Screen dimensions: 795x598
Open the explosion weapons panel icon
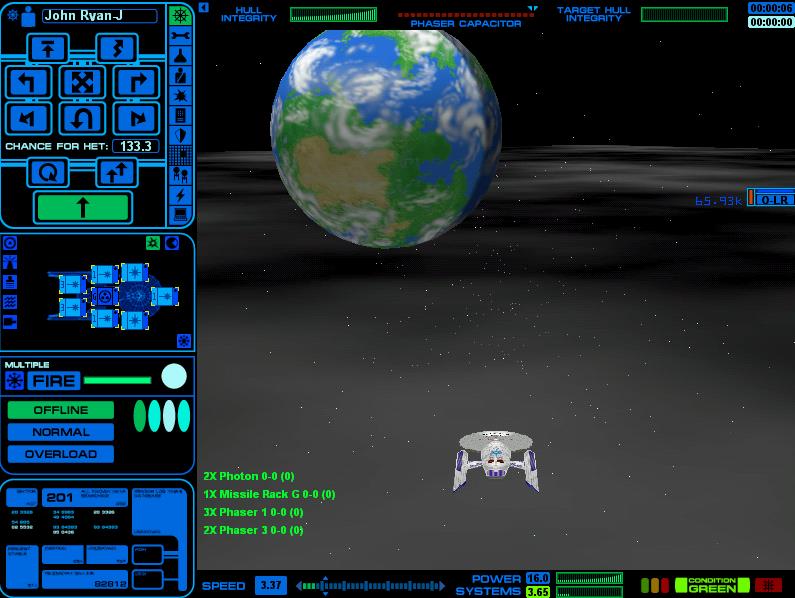pyautogui.click(x=180, y=95)
